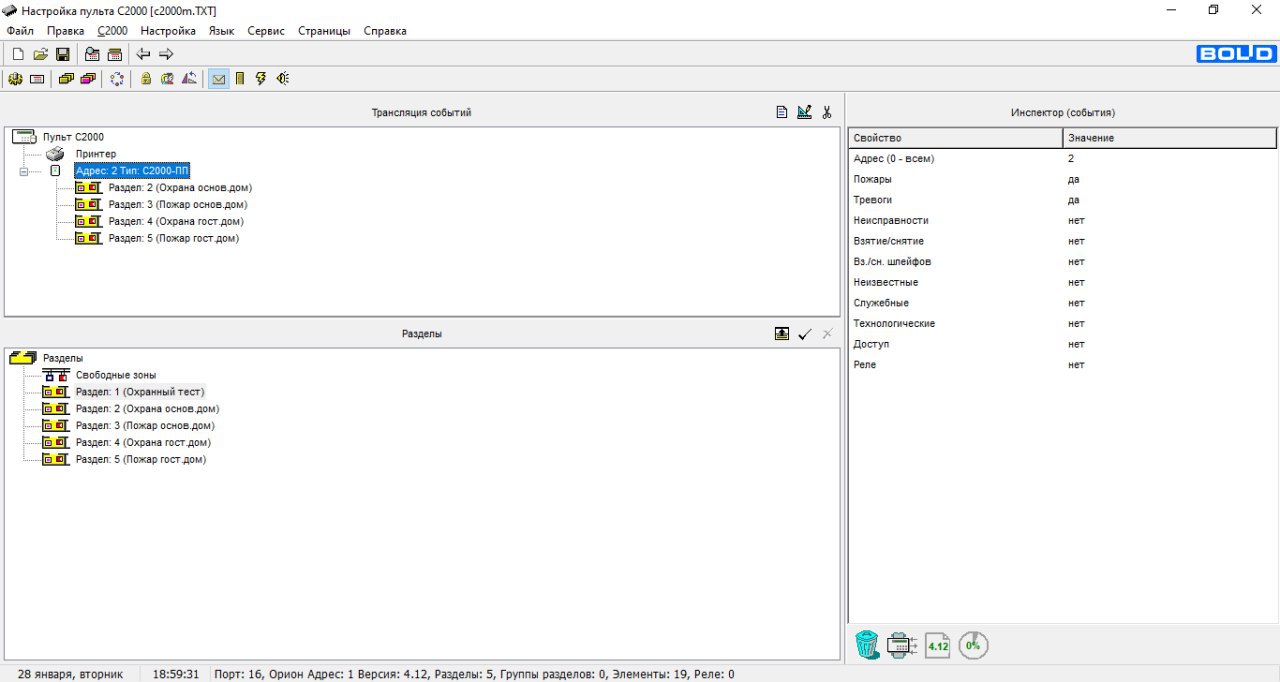Image resolution: width=1280 pixels, height=682 pixels.
Task: Open the C2000 menu
Action: coord(113,31)
